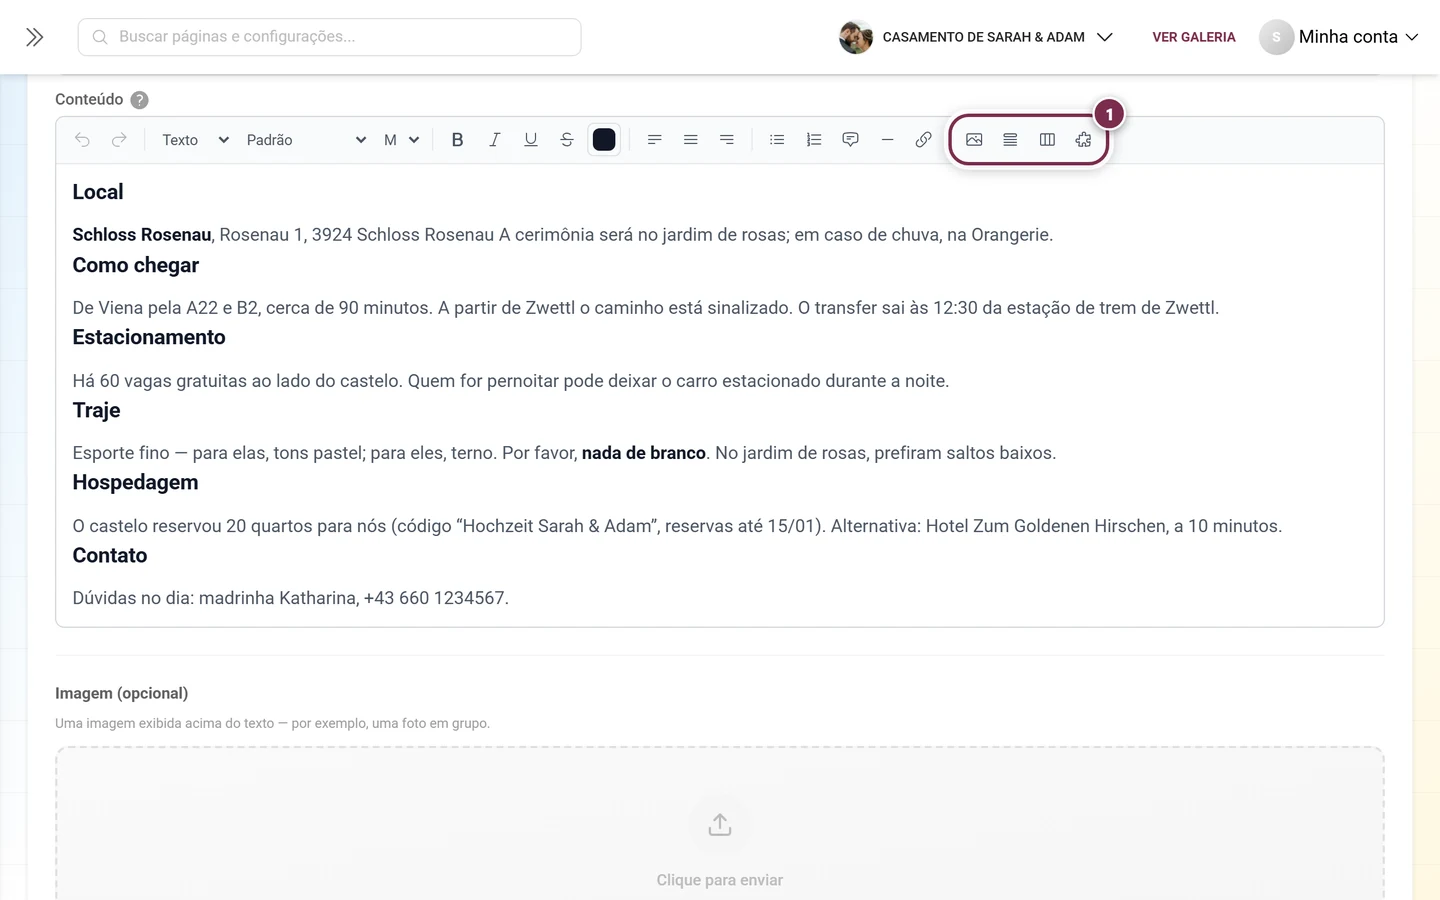Insert a bulleted list
The width and height of the screenshot is (1440, 900).
click(x=777, y=140)
